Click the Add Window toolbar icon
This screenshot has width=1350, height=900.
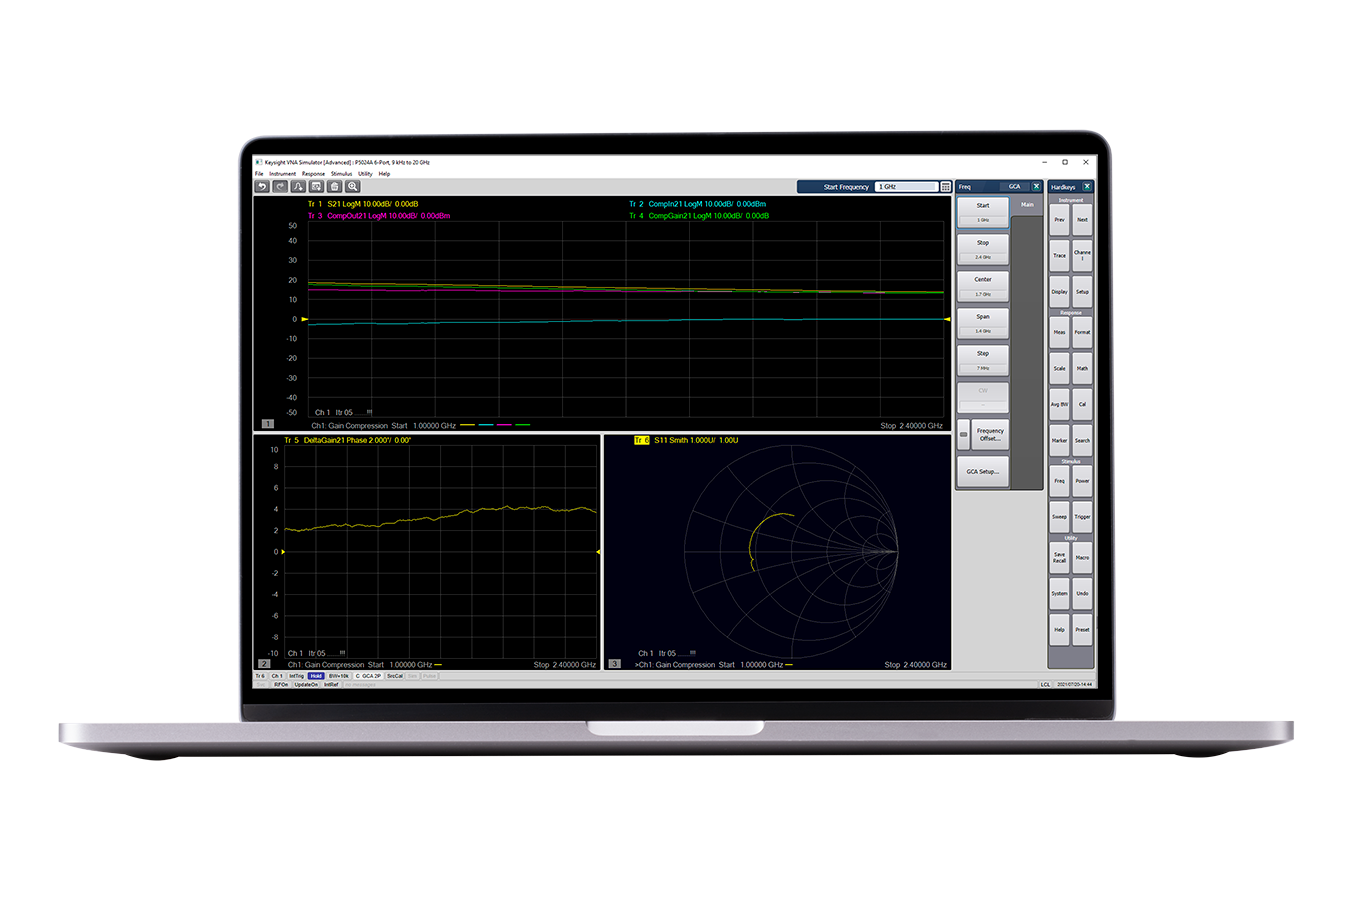[316, 186]
